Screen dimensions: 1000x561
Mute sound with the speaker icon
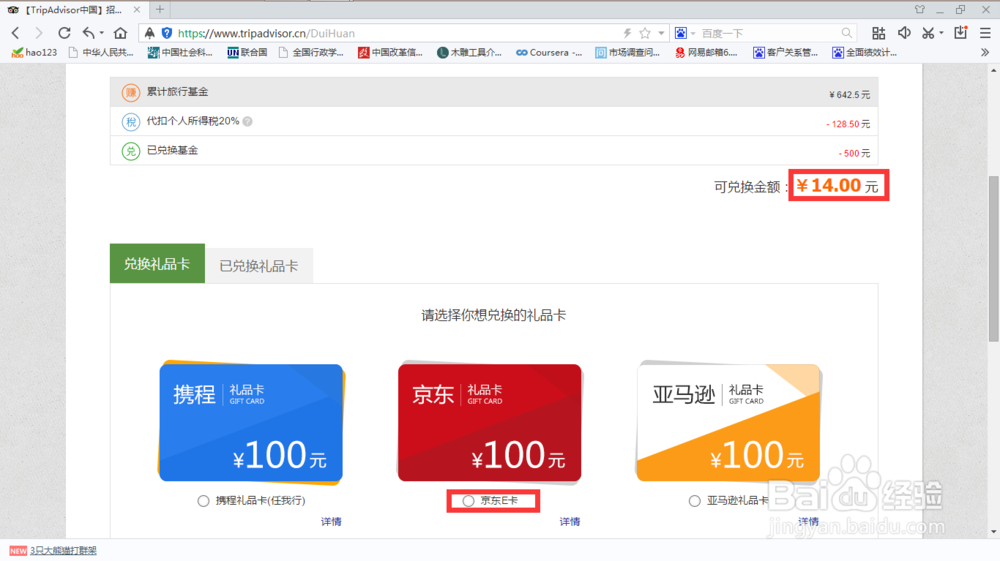(904, 33)
